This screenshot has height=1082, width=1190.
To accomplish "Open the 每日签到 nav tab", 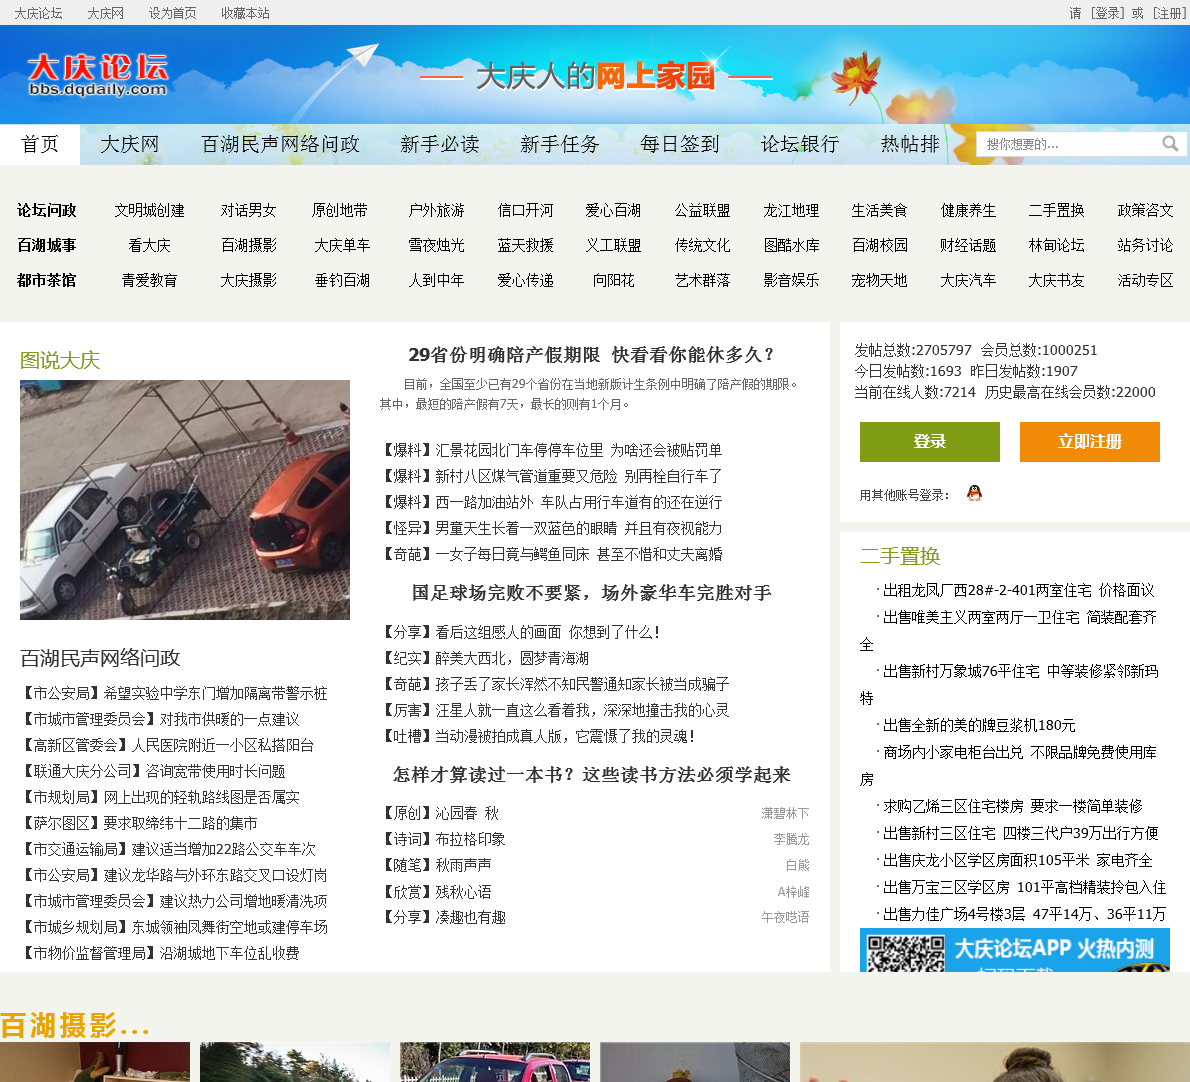I will [x=679, y=144].
